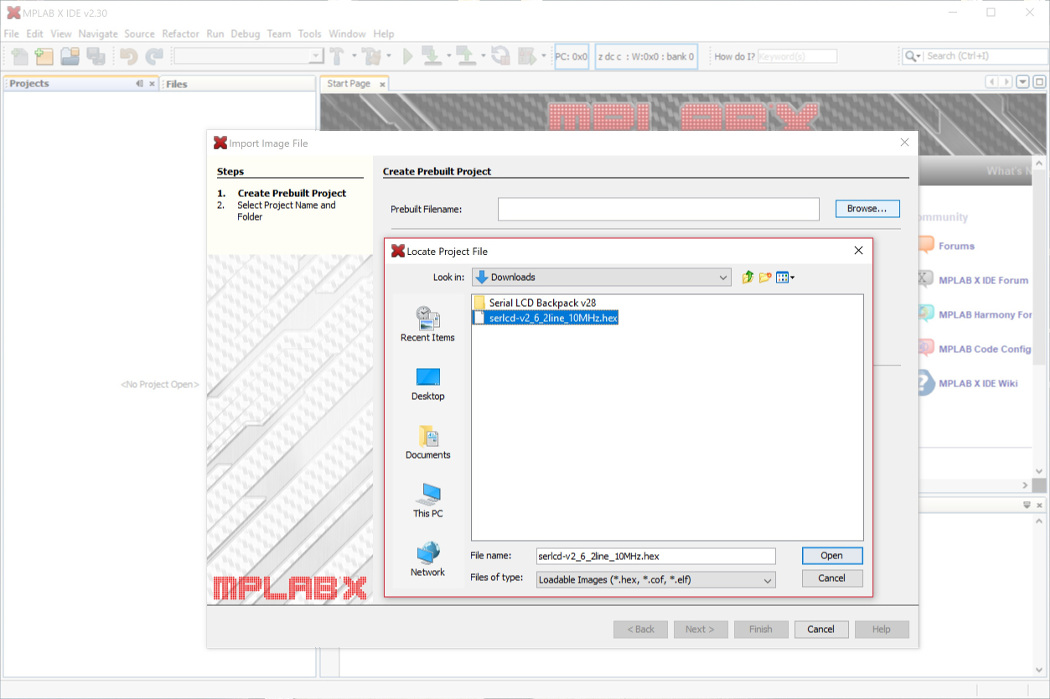Screen dimensions: 1050x699
Task: Switch to the Files panel tab
Action: 176,84
